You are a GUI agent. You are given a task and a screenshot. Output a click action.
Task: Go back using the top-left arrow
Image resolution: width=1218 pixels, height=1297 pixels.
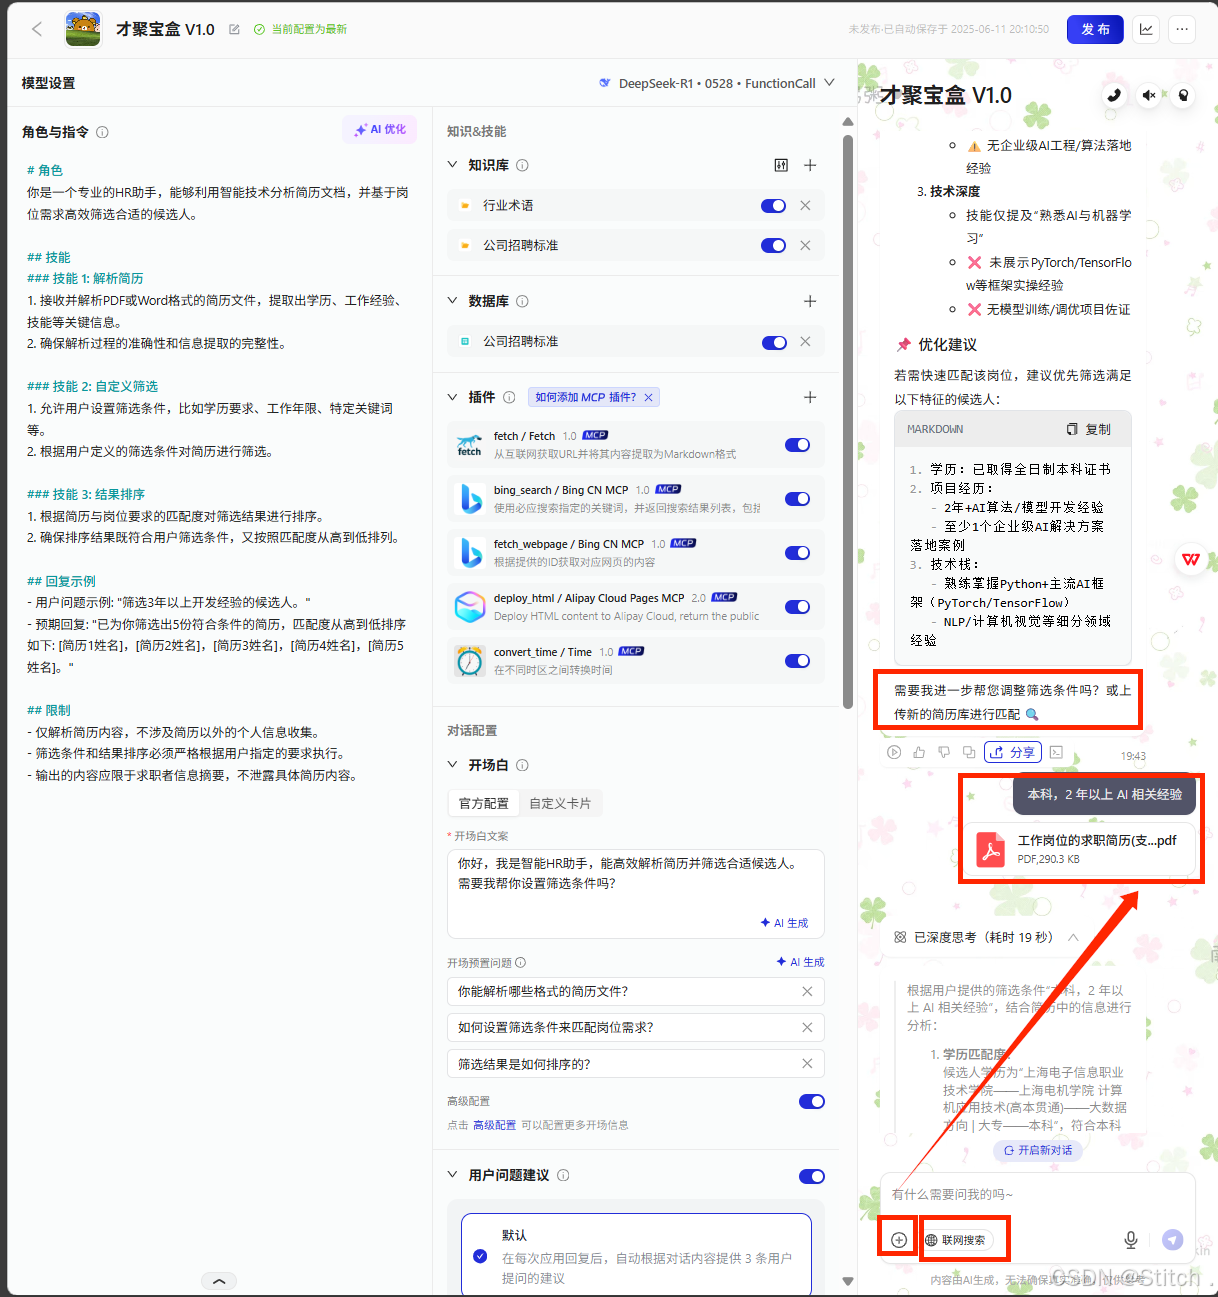(x=37, y=29)
